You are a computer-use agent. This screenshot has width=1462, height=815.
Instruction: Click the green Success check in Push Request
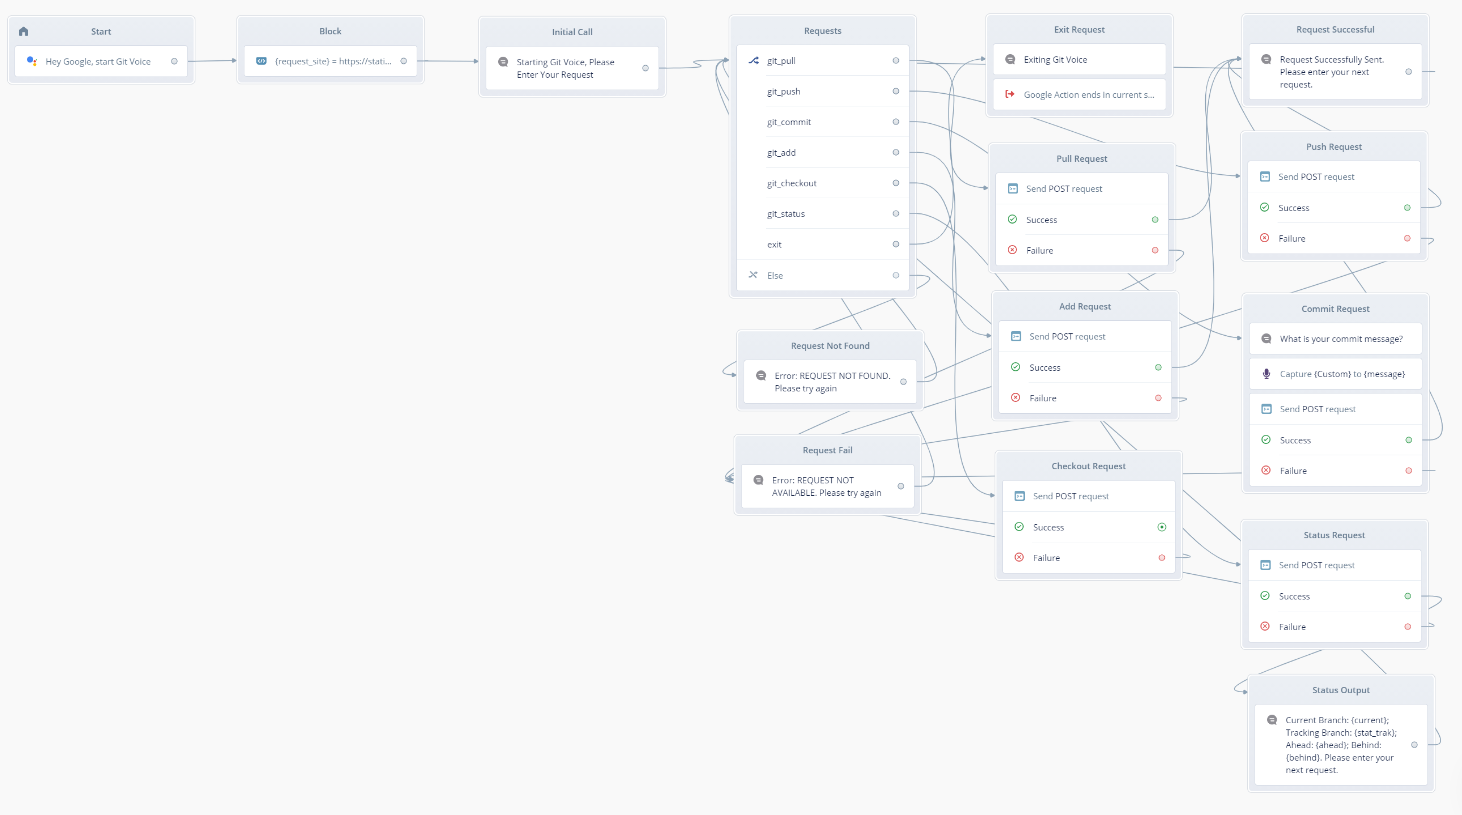tap(1265, 208)
